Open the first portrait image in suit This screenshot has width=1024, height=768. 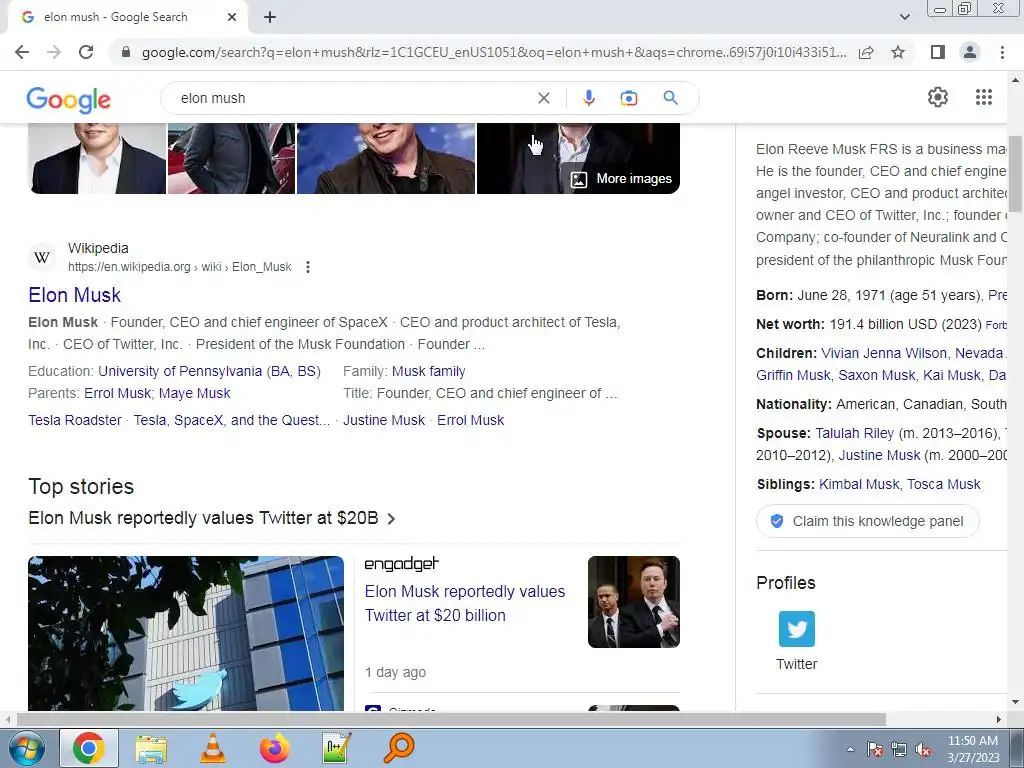coord(97,158)
